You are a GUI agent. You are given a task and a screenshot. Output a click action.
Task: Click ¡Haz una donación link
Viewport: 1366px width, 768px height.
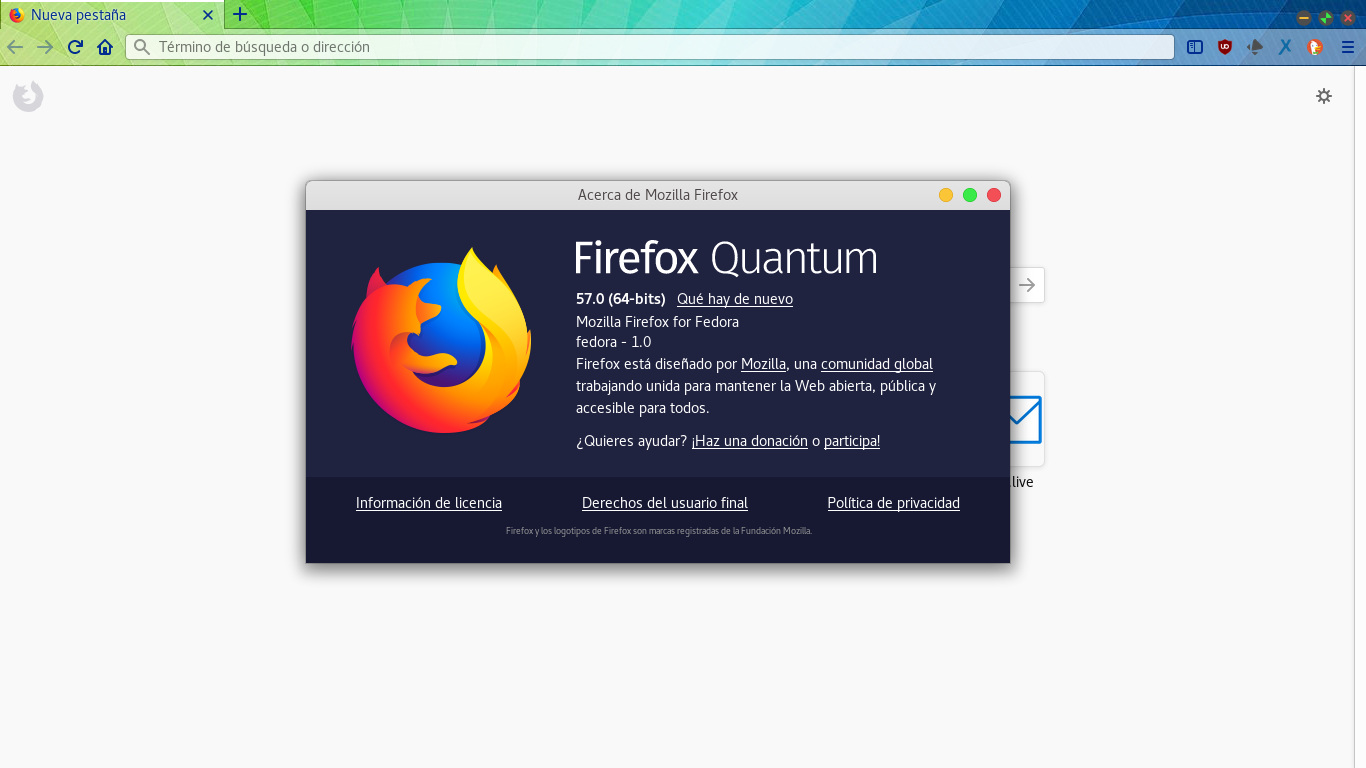point(750,441)
